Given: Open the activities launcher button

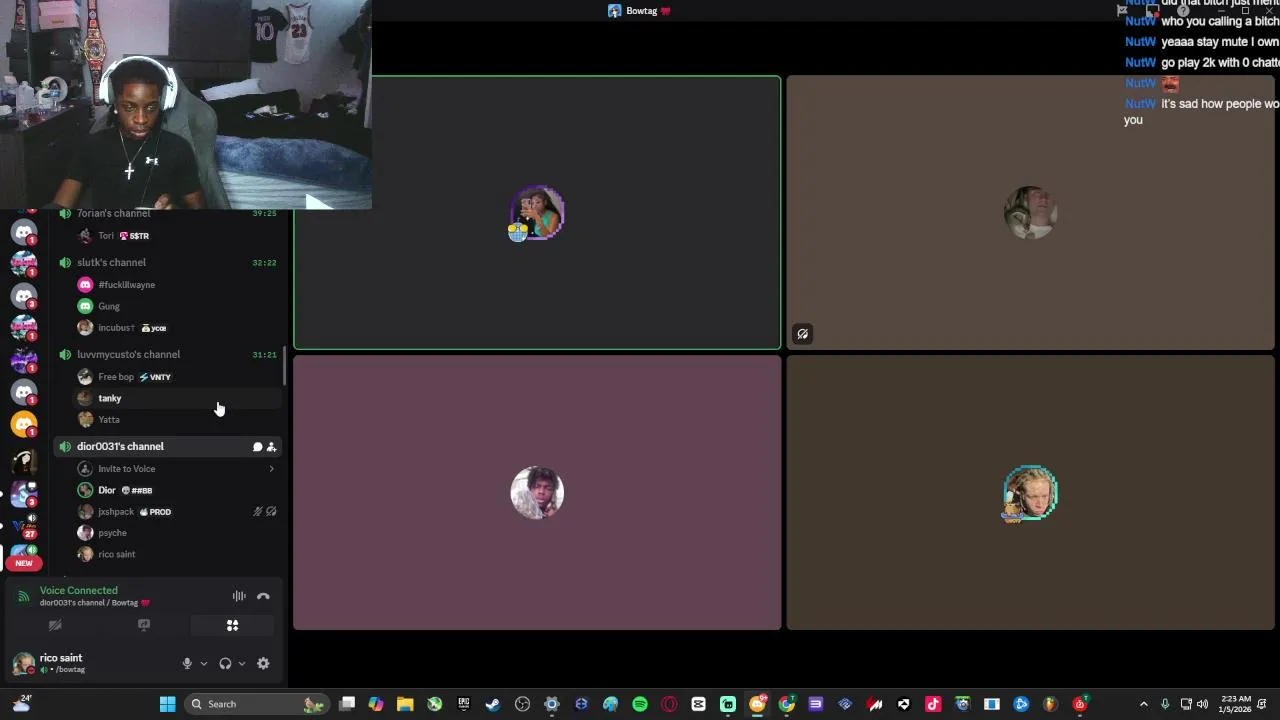Looking at the screenshot, I should (x=232, y=625).
